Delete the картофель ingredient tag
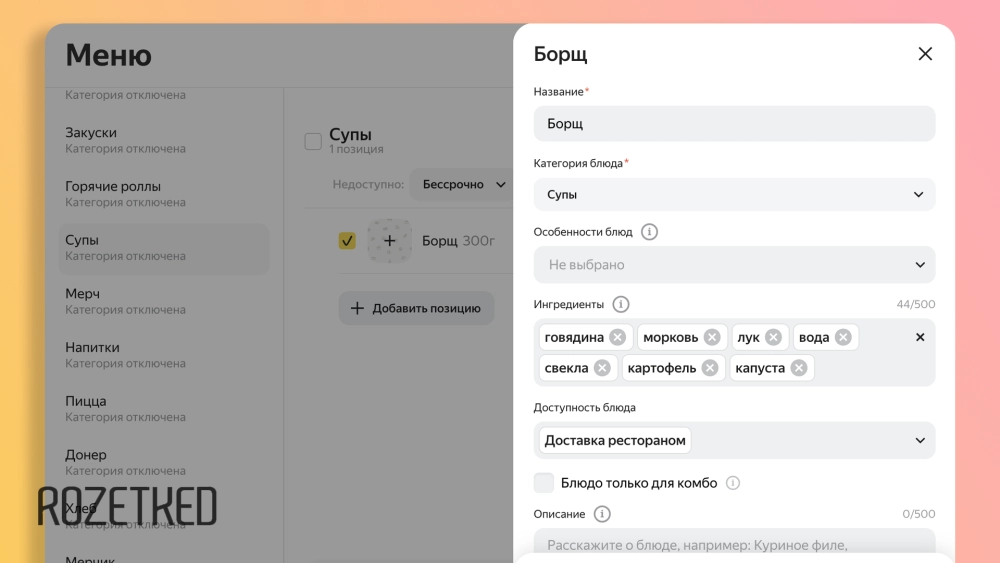 pyautogui.click(x=710, y=368)
